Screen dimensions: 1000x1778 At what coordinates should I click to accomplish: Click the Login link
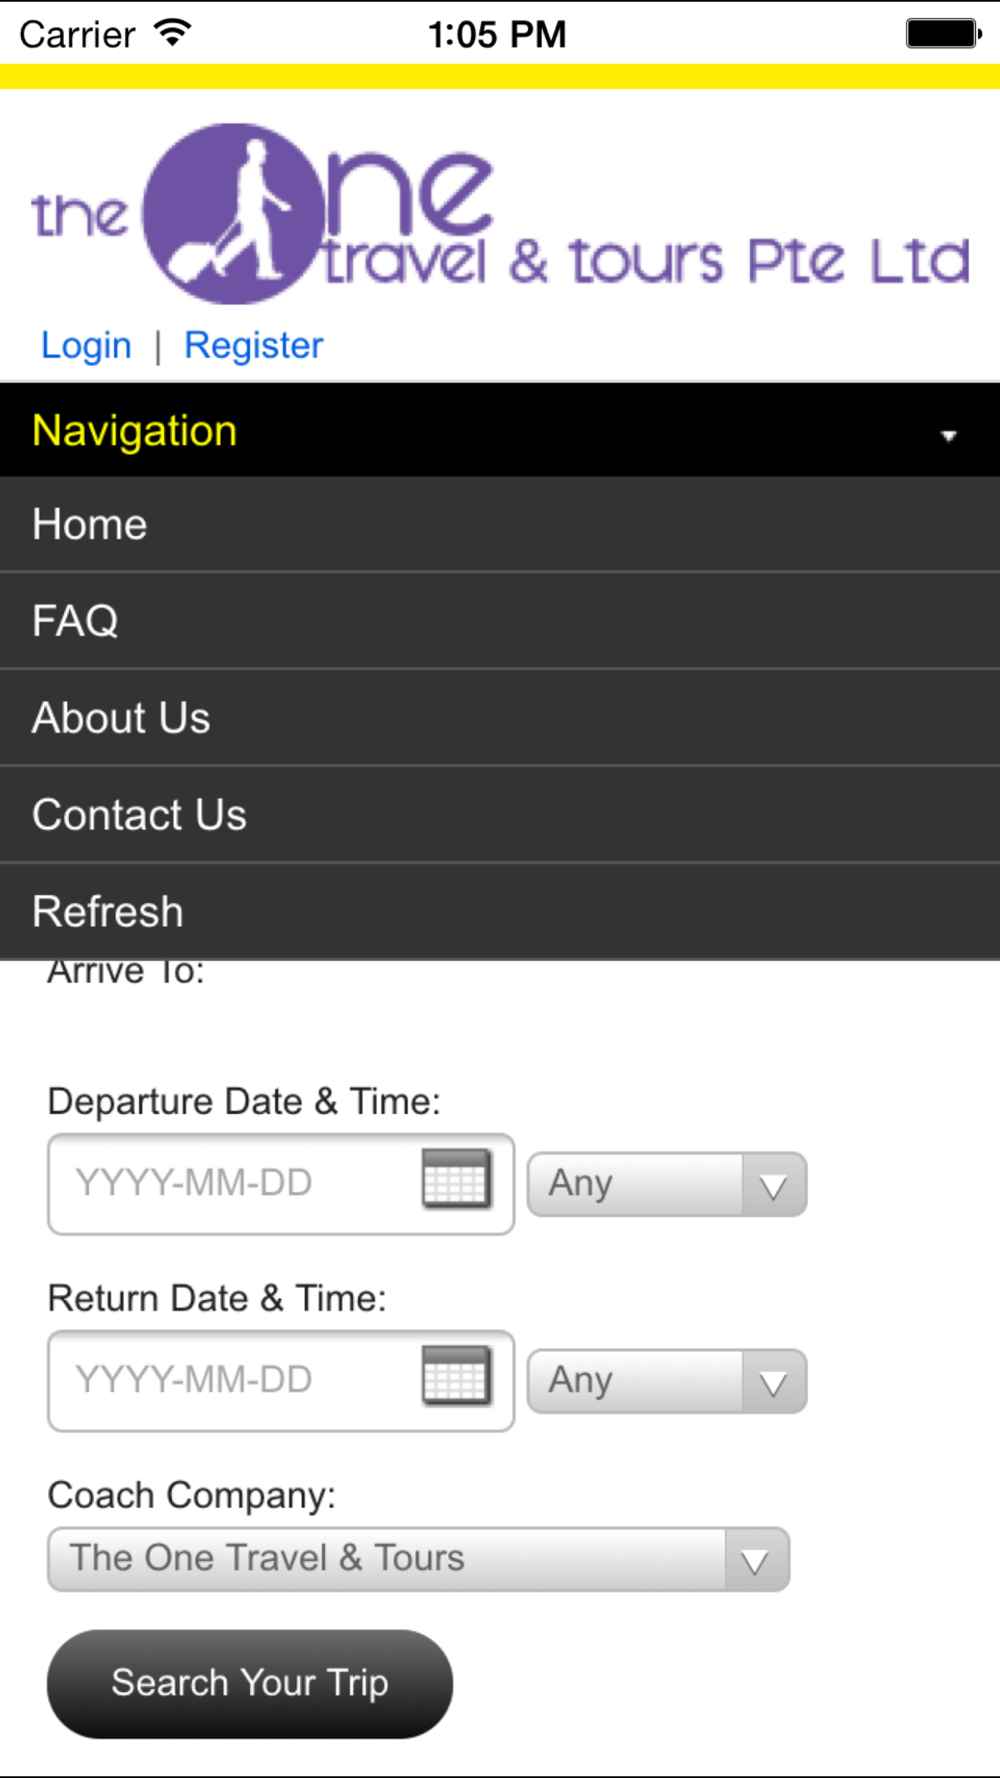[x=86, y=345]
